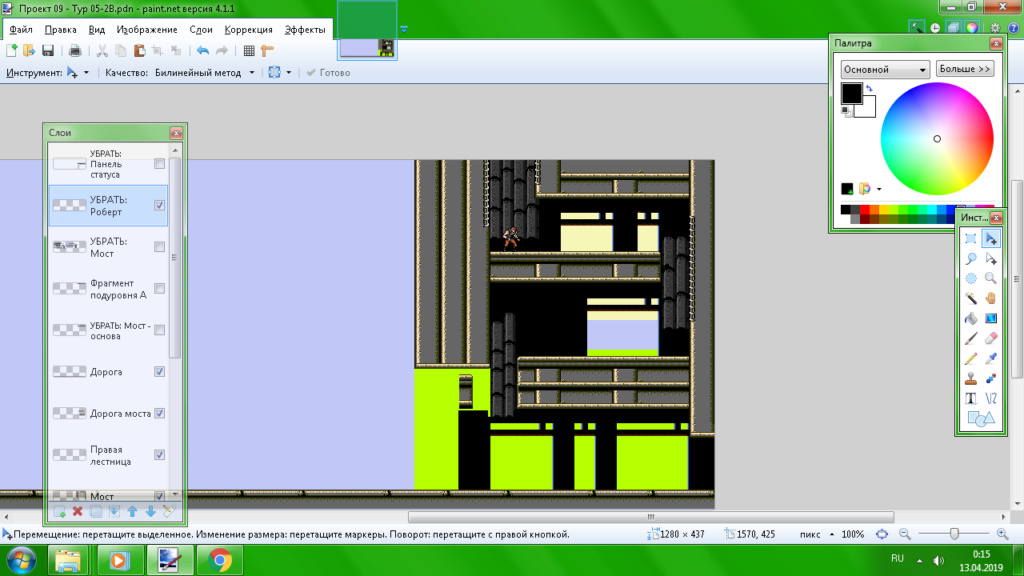Show the 'УБРАТЬ: Мост' layer

tap(159, 247)
